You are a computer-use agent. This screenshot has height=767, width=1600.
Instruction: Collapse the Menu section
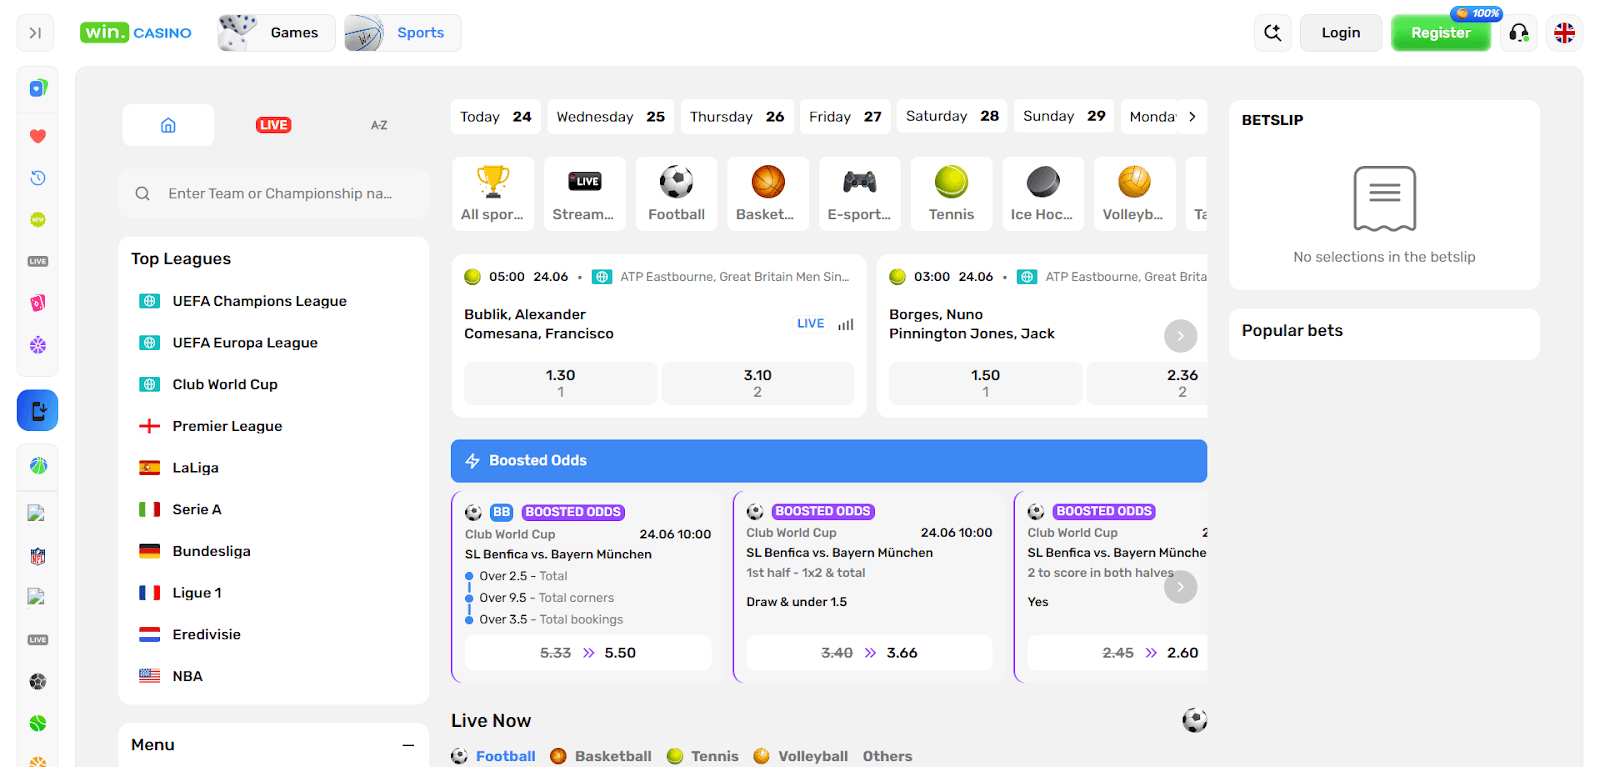(x=408, y=745)
